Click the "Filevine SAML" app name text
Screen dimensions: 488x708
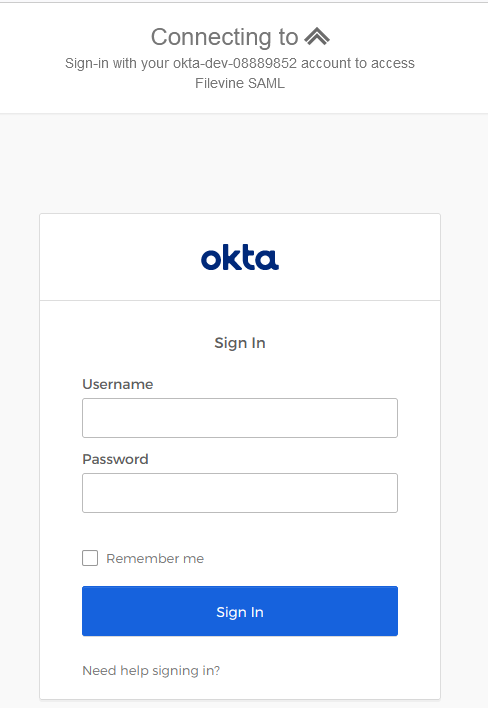pos(240,84)
